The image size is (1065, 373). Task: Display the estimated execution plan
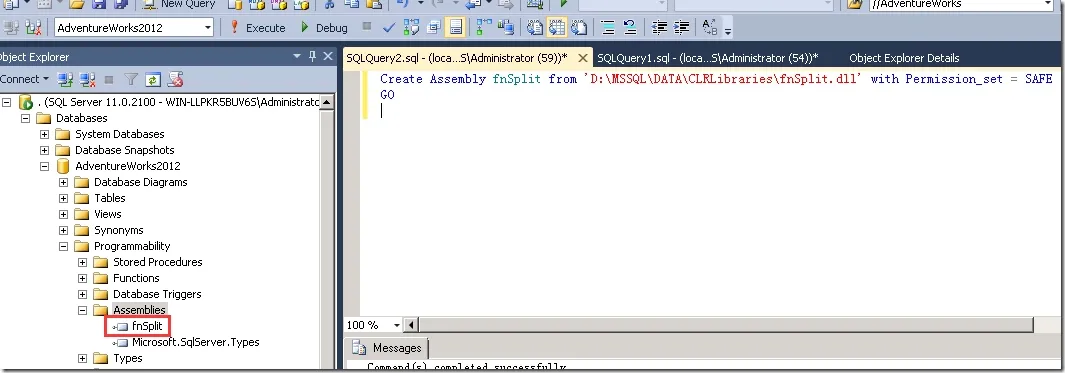(412, 28)
